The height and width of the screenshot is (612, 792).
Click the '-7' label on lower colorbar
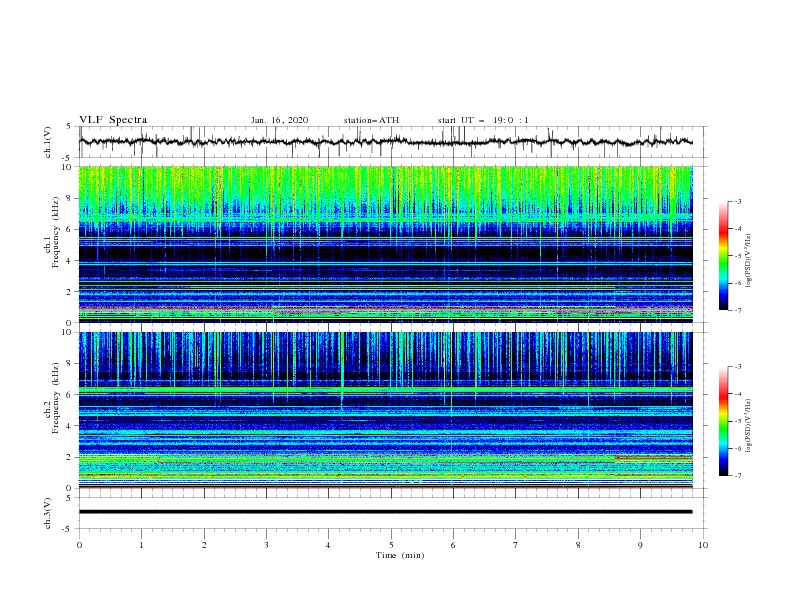click(x=738, y=476)
